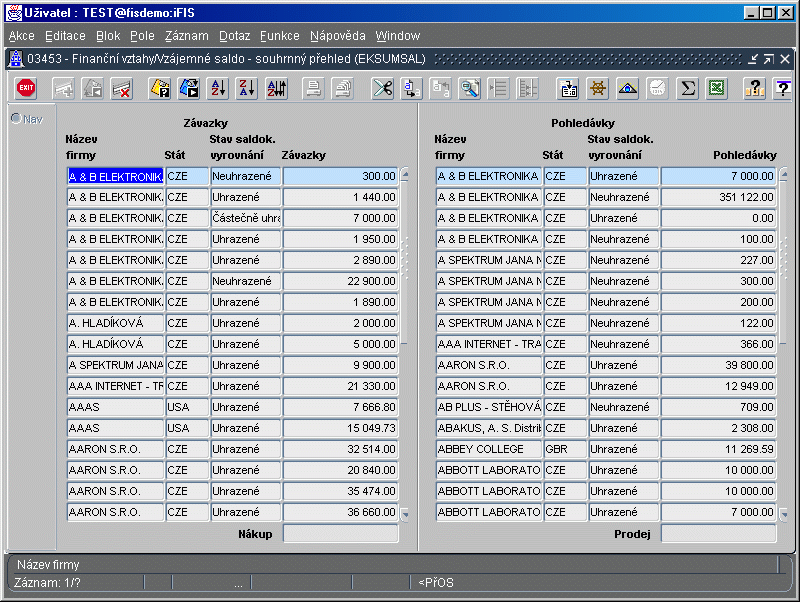Image resolution: width=800 pixels, height=602 pixels.
Task: Select the Nav radio button
Action: pos(16,119)
